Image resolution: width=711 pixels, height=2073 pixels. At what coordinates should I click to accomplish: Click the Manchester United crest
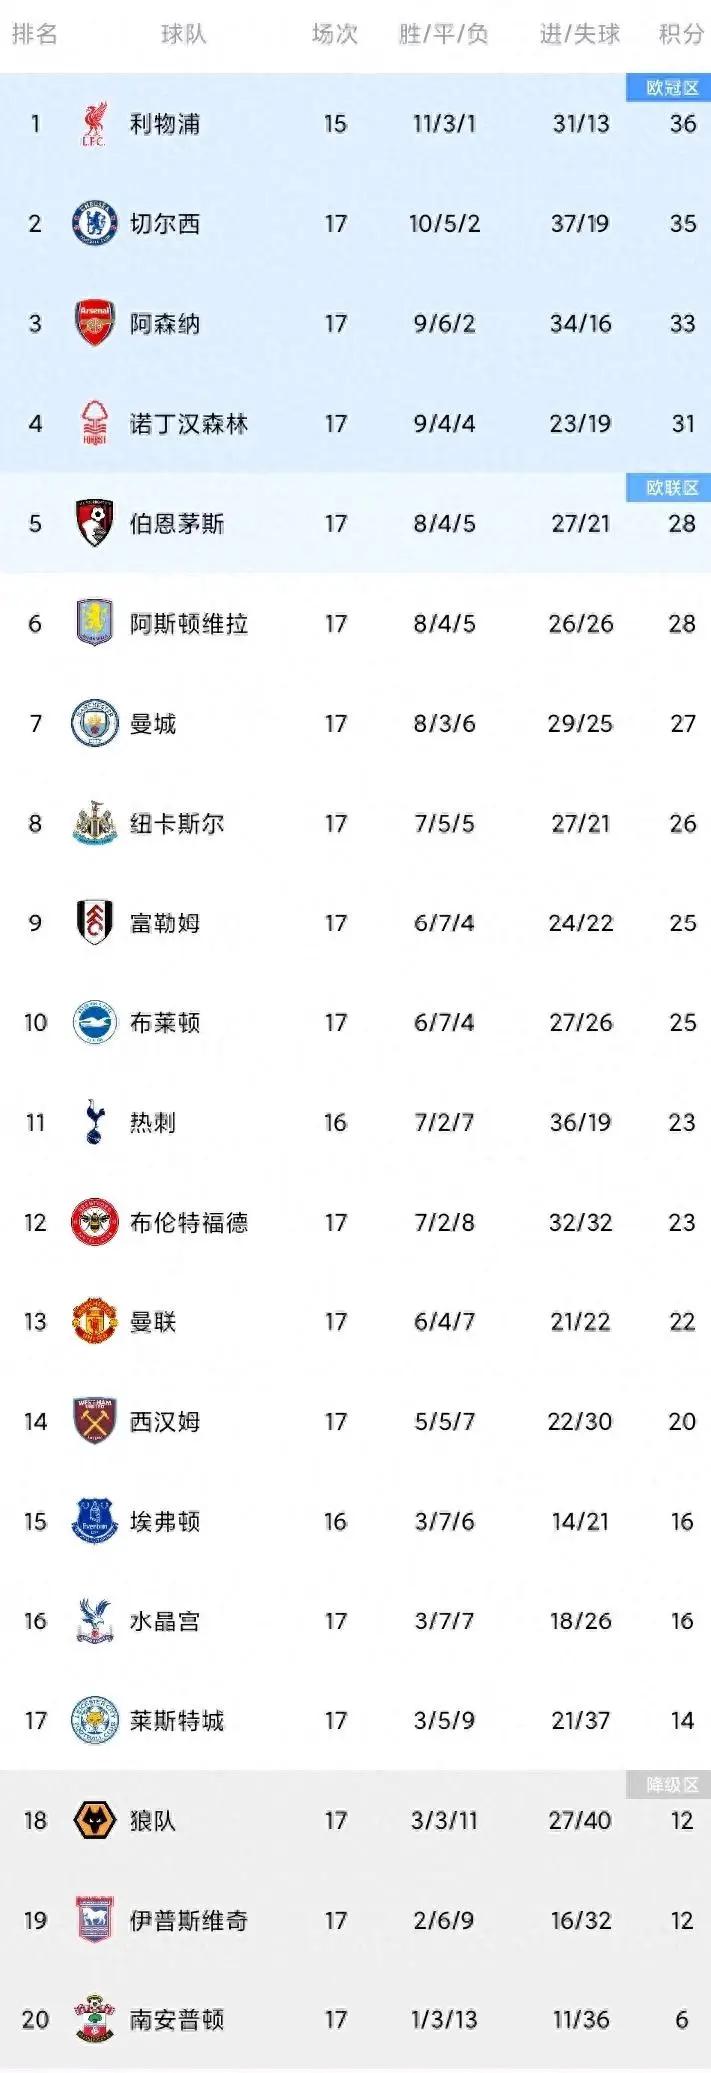pos(95,1321)
